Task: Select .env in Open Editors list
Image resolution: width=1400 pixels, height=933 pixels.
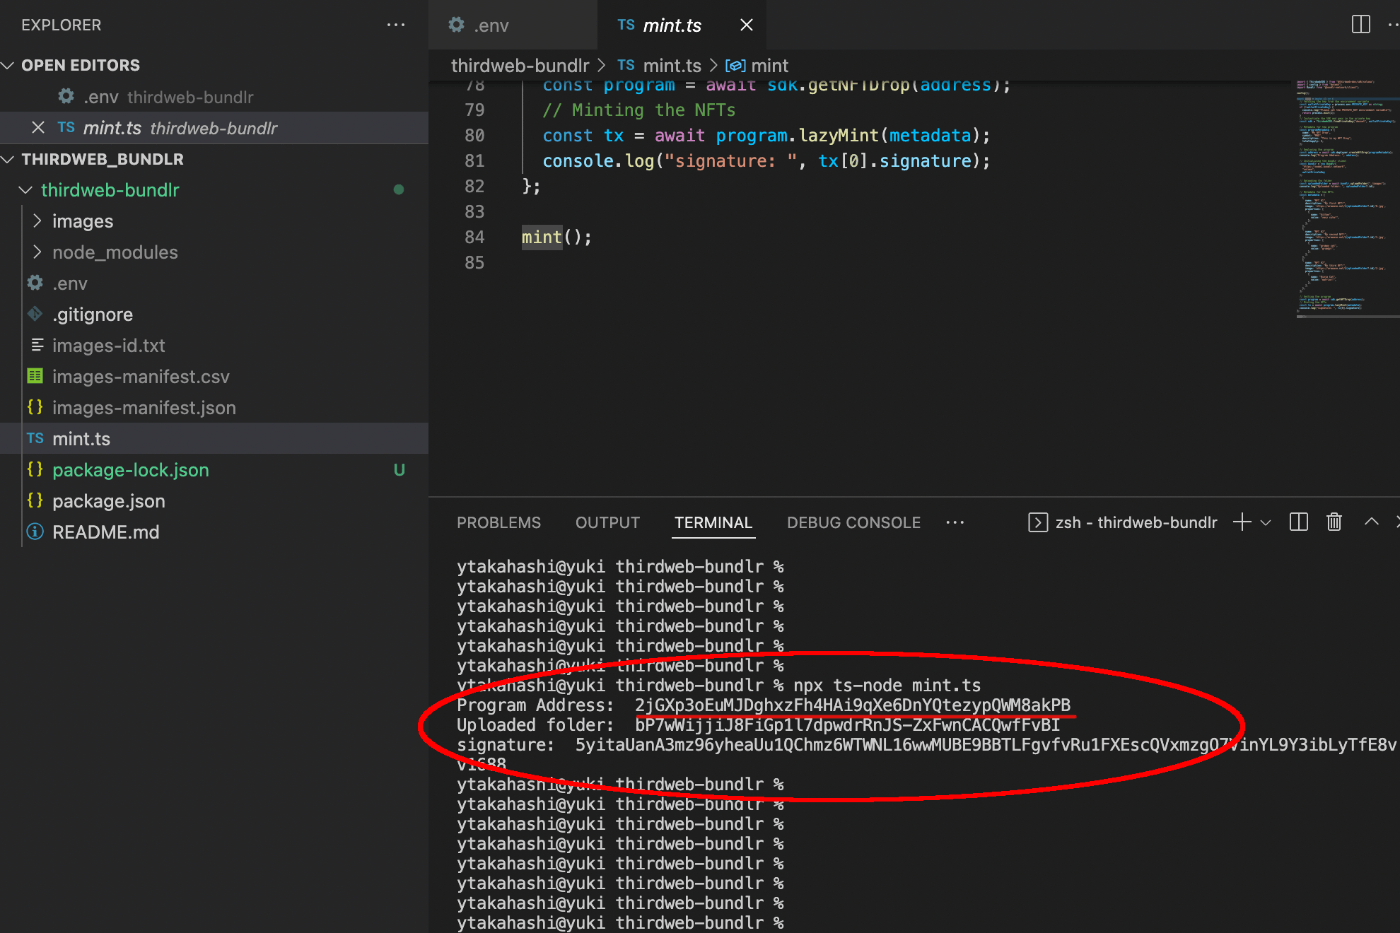Action: (x=214, y=97)
